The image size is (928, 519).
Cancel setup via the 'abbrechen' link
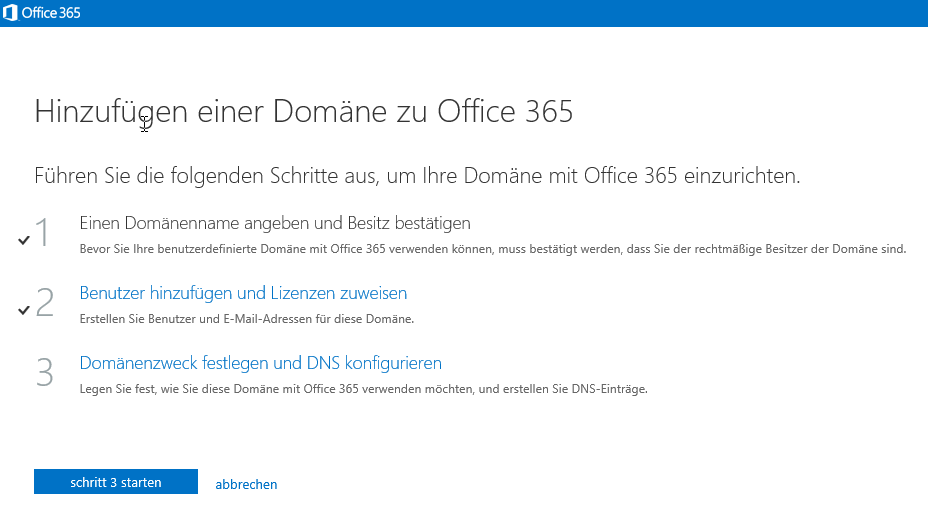point(246,484)
